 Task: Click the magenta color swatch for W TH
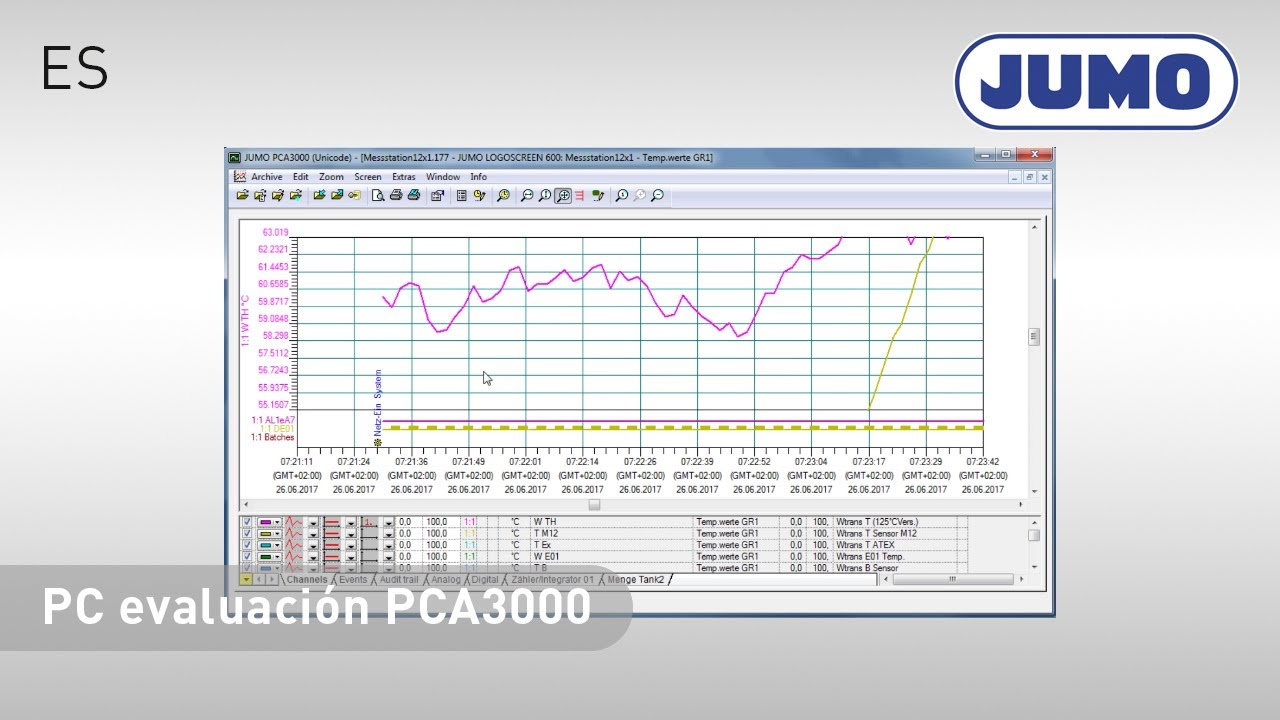pos(265,522)
